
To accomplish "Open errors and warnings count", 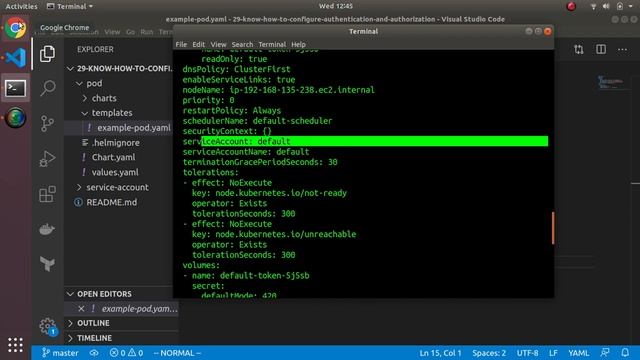I will point(126,353).
